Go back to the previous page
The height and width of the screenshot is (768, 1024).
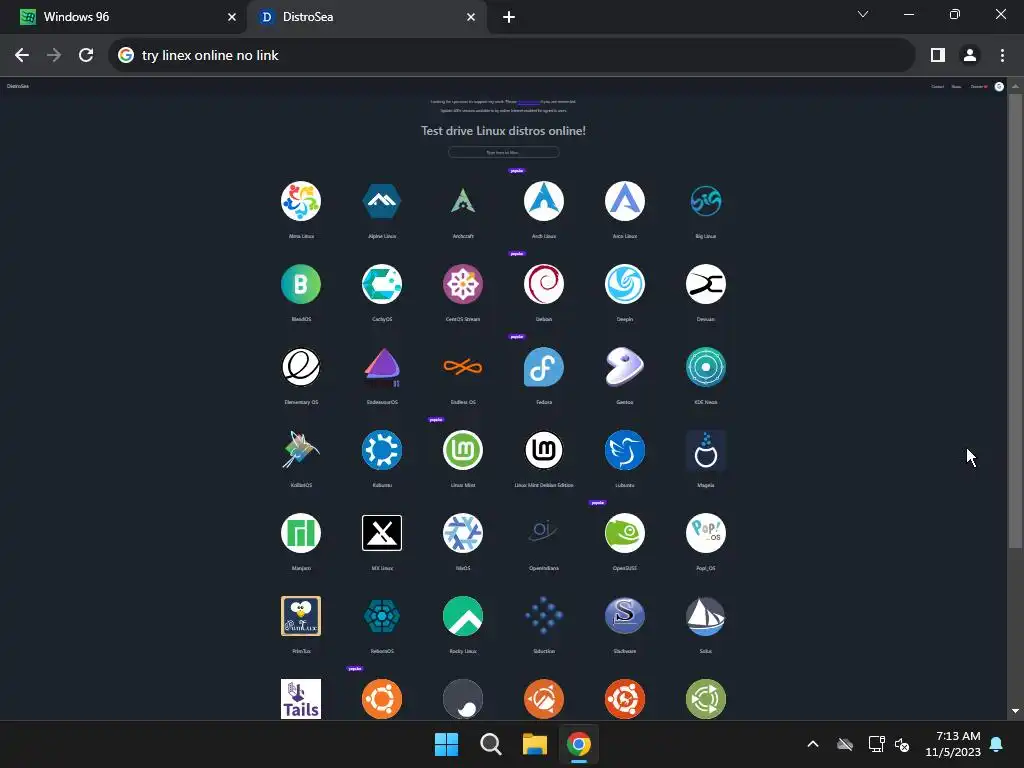pos(22,56)
